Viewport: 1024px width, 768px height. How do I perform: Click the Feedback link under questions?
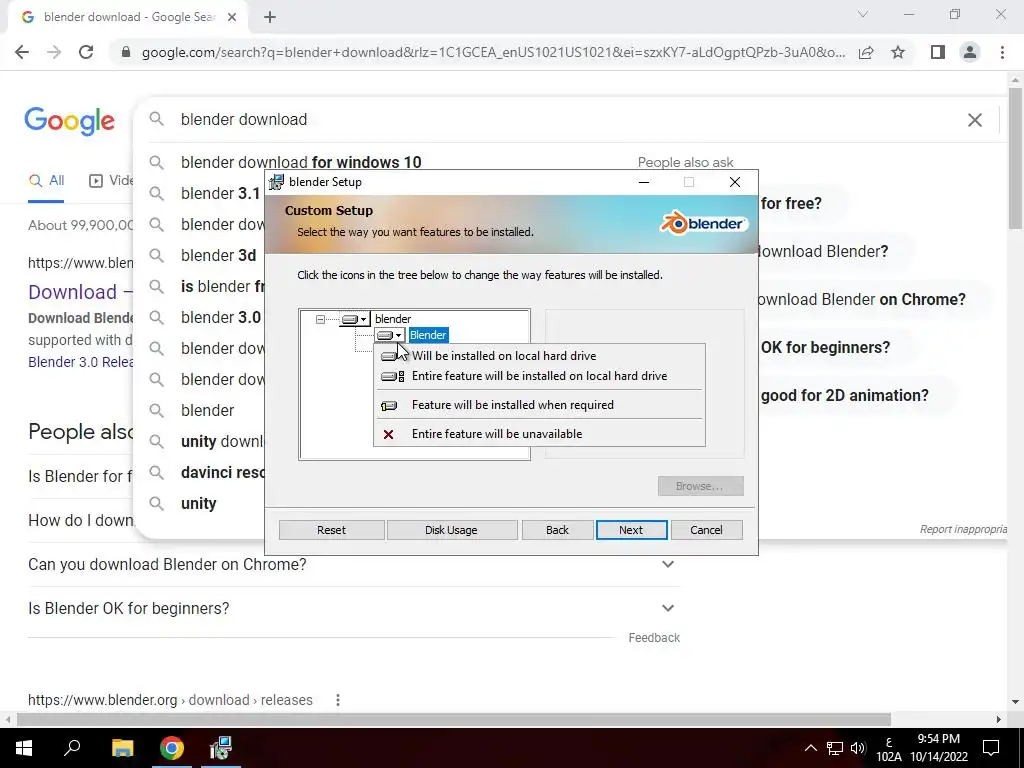654,638
